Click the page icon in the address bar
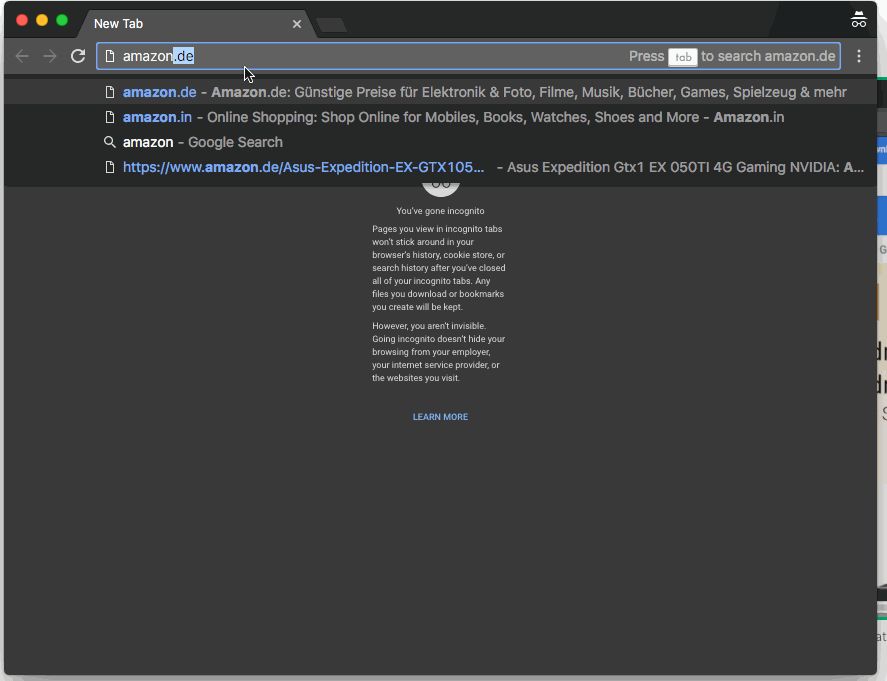887x681 pixels. click(x=110, y=56)
